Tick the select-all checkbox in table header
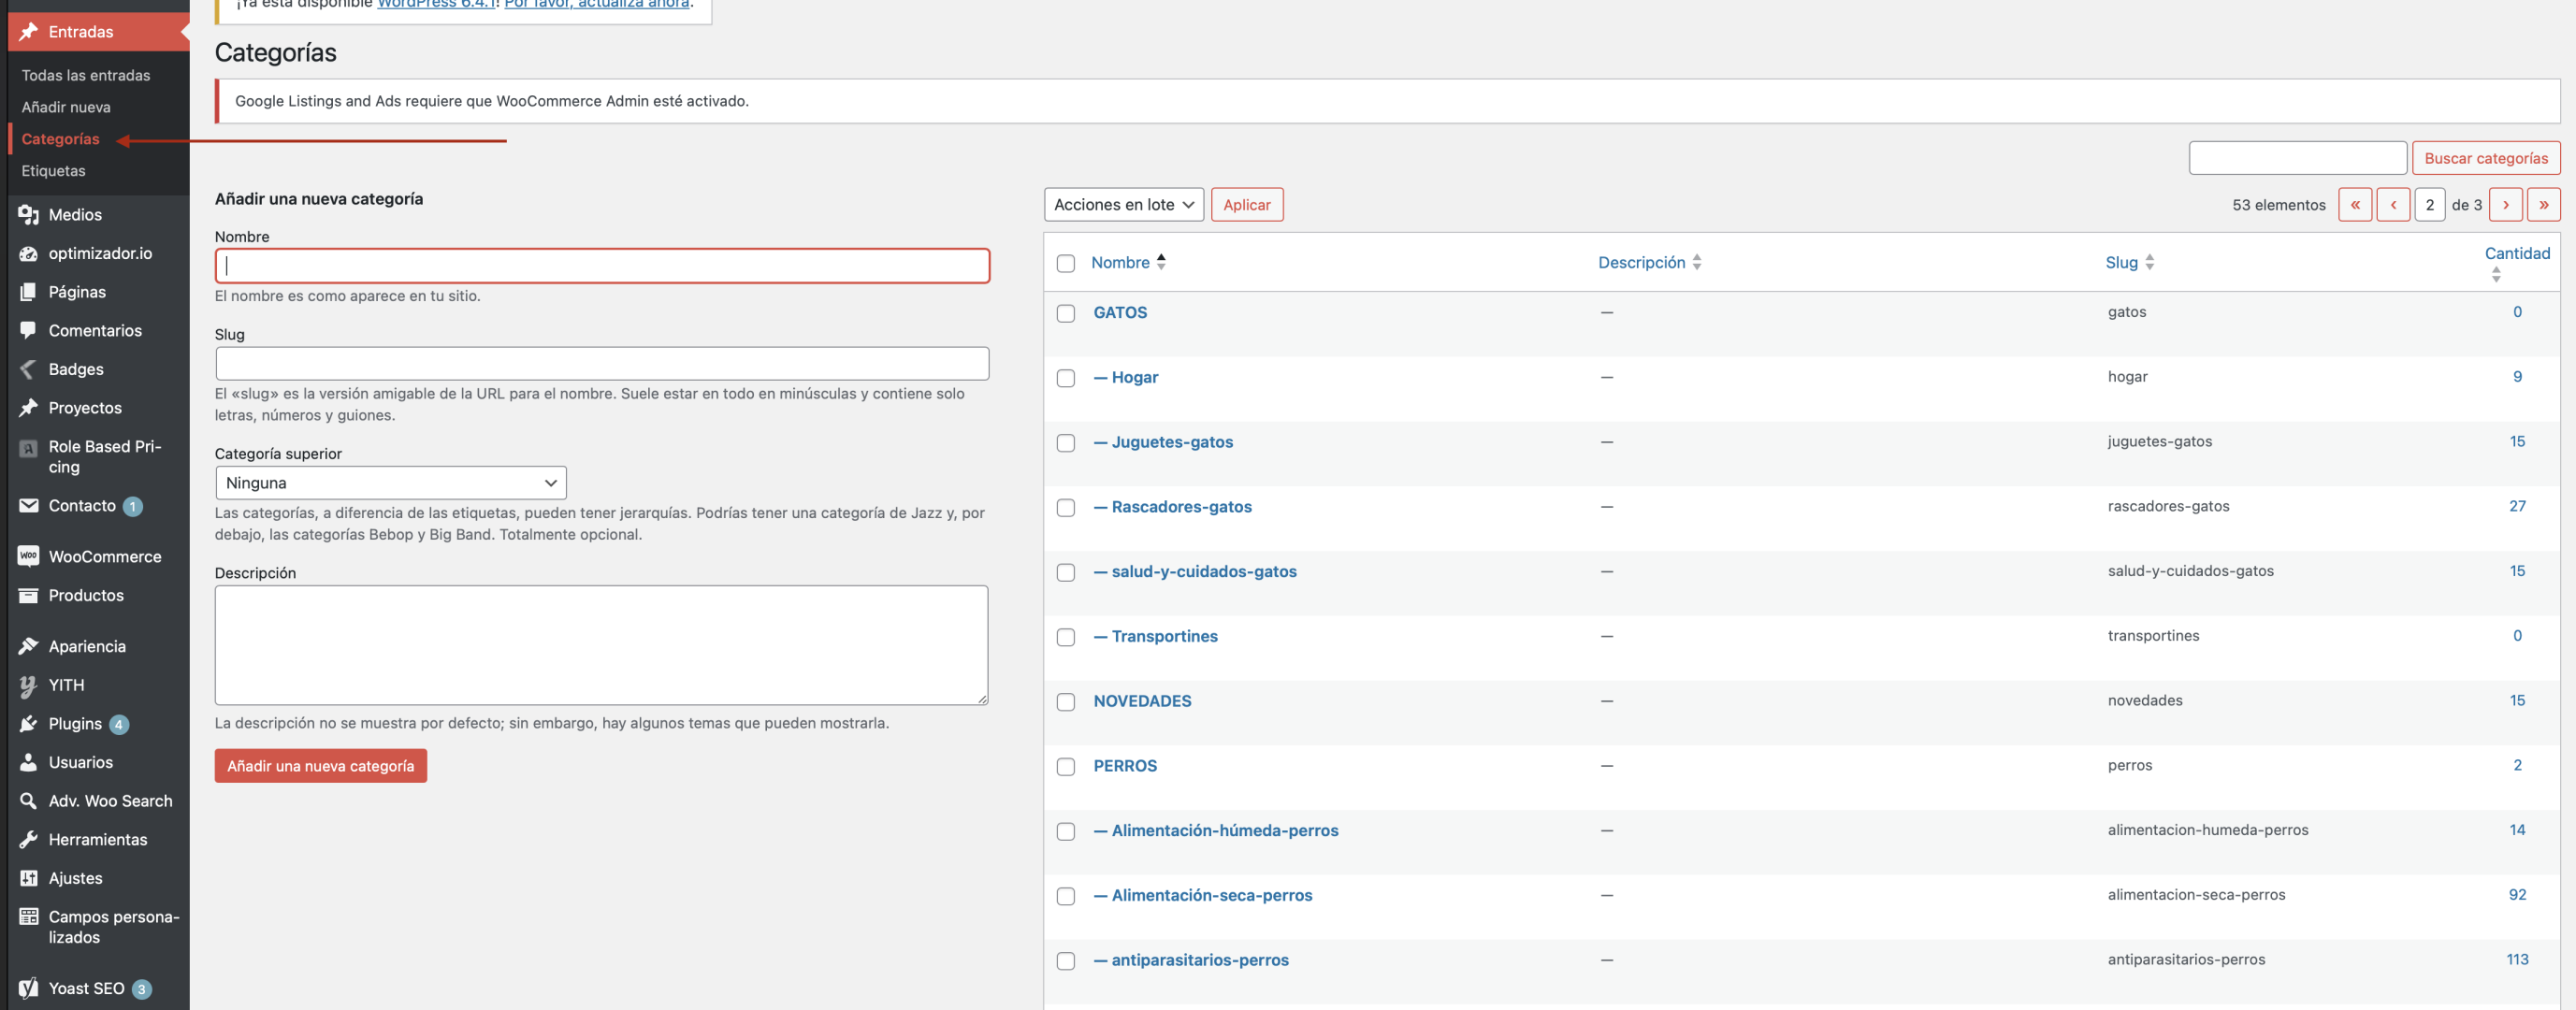The height and width of the screenshot is (1010, 2576). pyautogui.click(x=1066, y=263)
